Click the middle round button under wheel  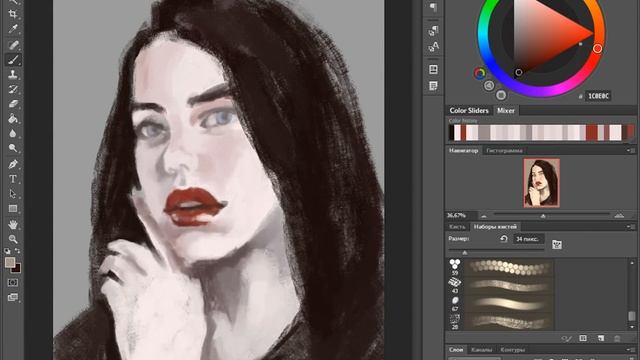(489, 85)
